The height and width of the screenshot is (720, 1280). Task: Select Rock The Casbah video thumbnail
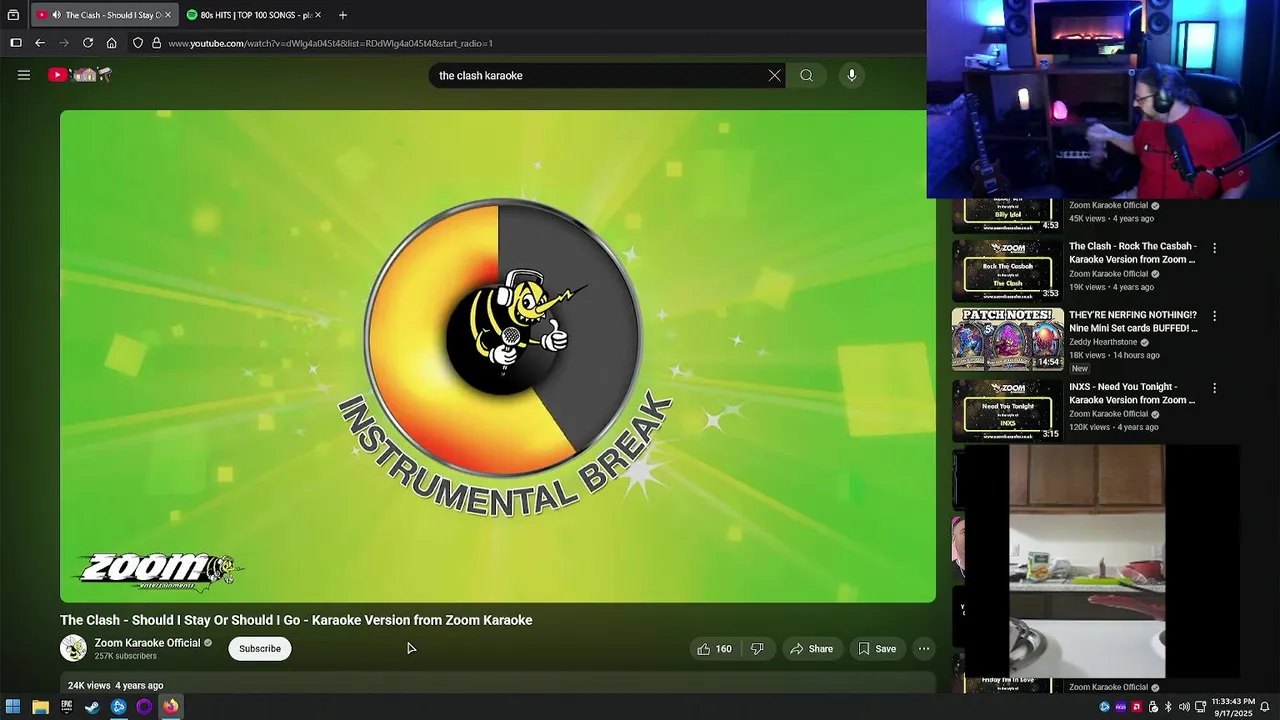point(1007,270)
